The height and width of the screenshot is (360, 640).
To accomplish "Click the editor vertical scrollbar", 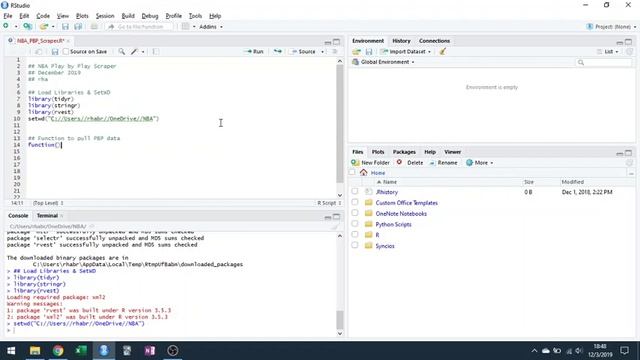I will [x=340, y=124].
